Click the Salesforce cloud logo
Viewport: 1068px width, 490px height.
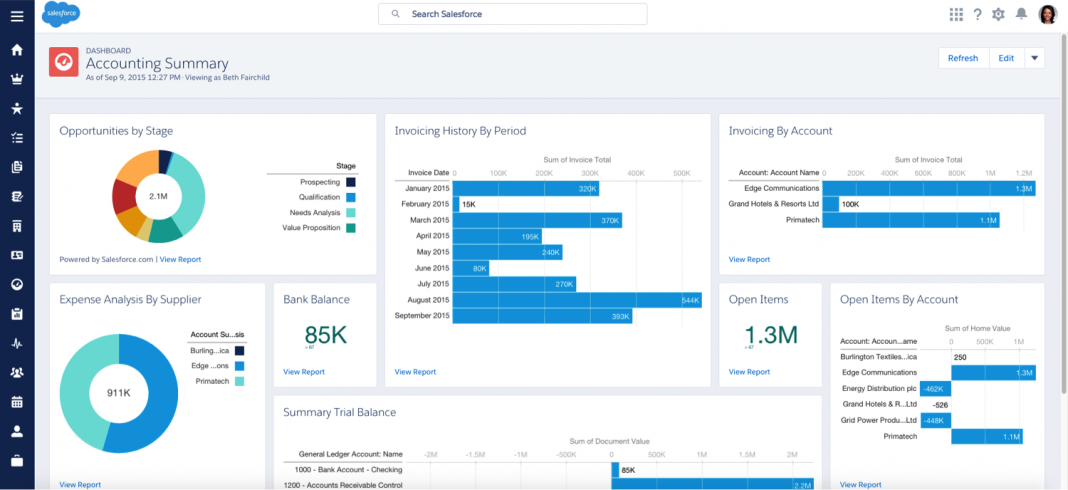pos(61,14)
